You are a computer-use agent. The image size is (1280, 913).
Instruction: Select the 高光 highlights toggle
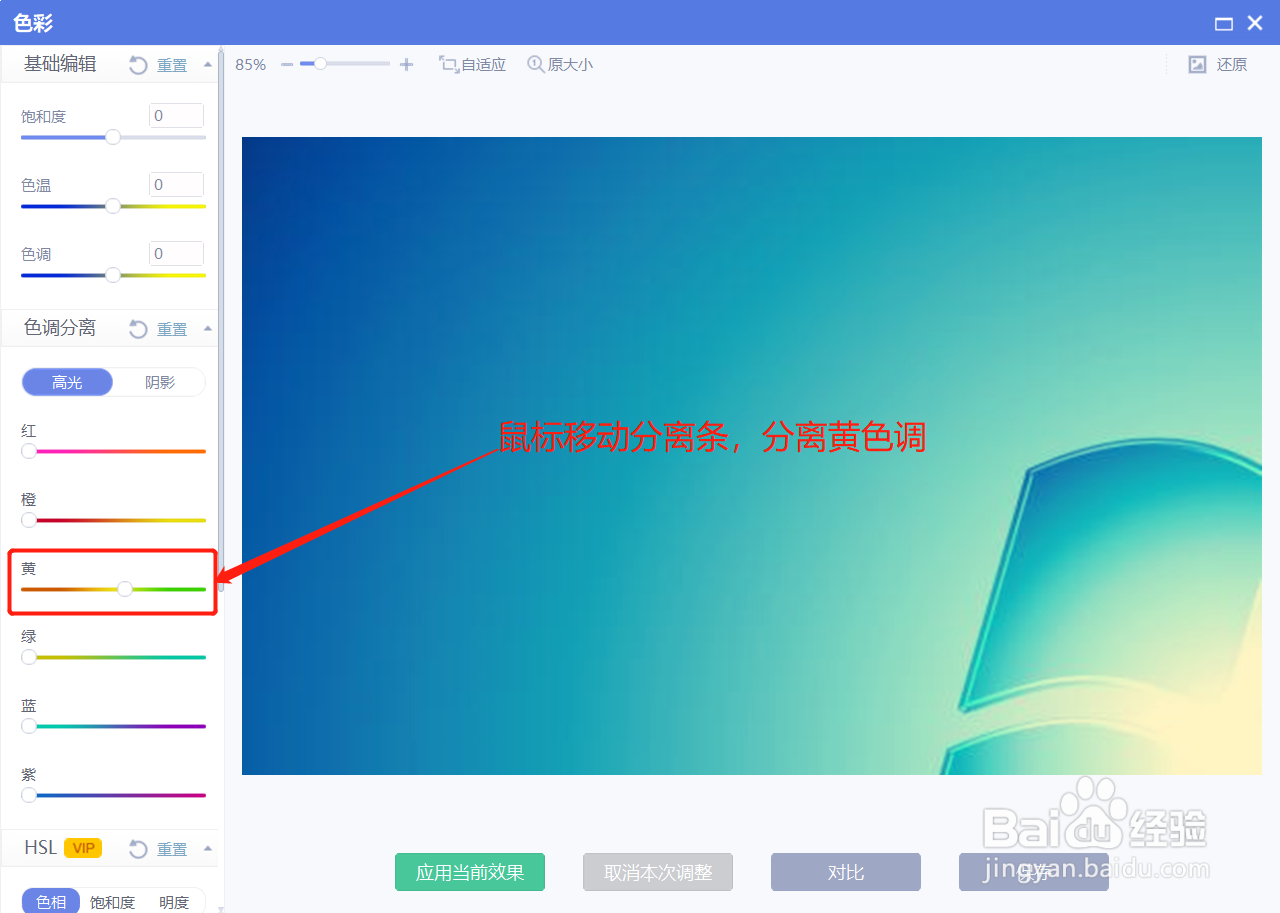click(x=67, y=382)
